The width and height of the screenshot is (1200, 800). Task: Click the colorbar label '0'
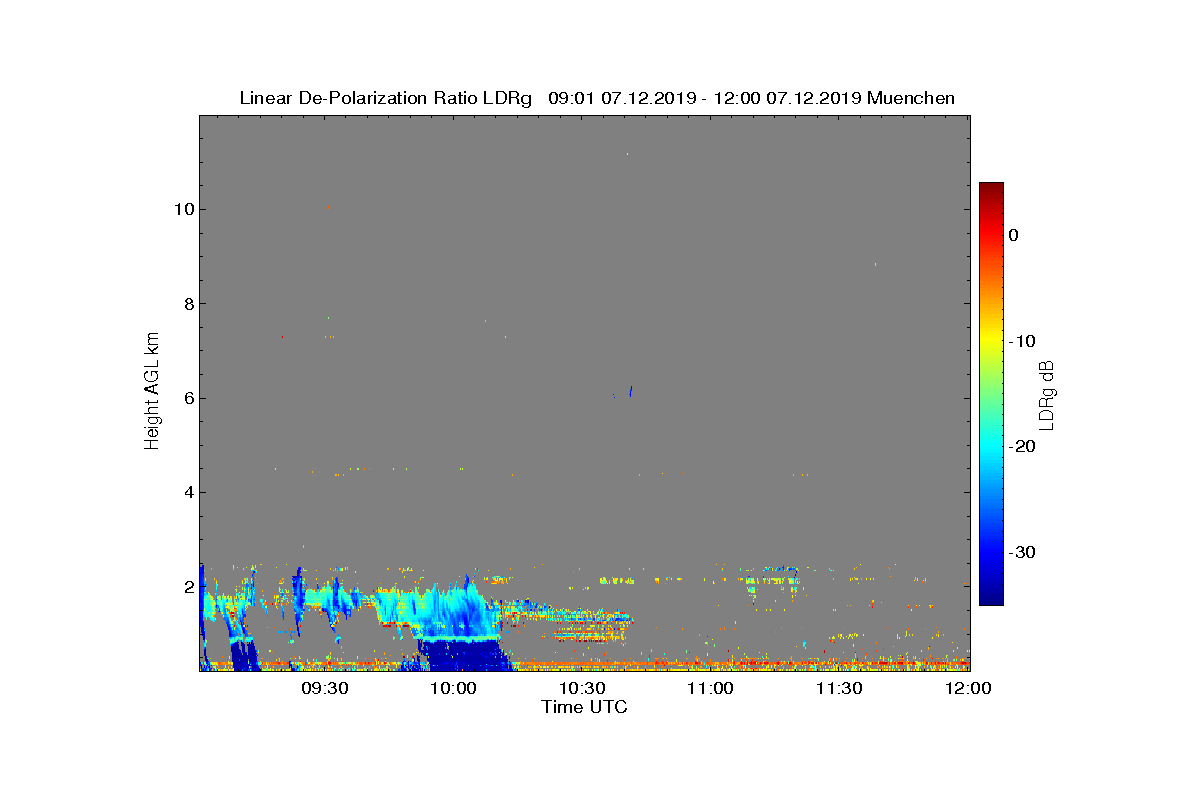(1013, 235)
